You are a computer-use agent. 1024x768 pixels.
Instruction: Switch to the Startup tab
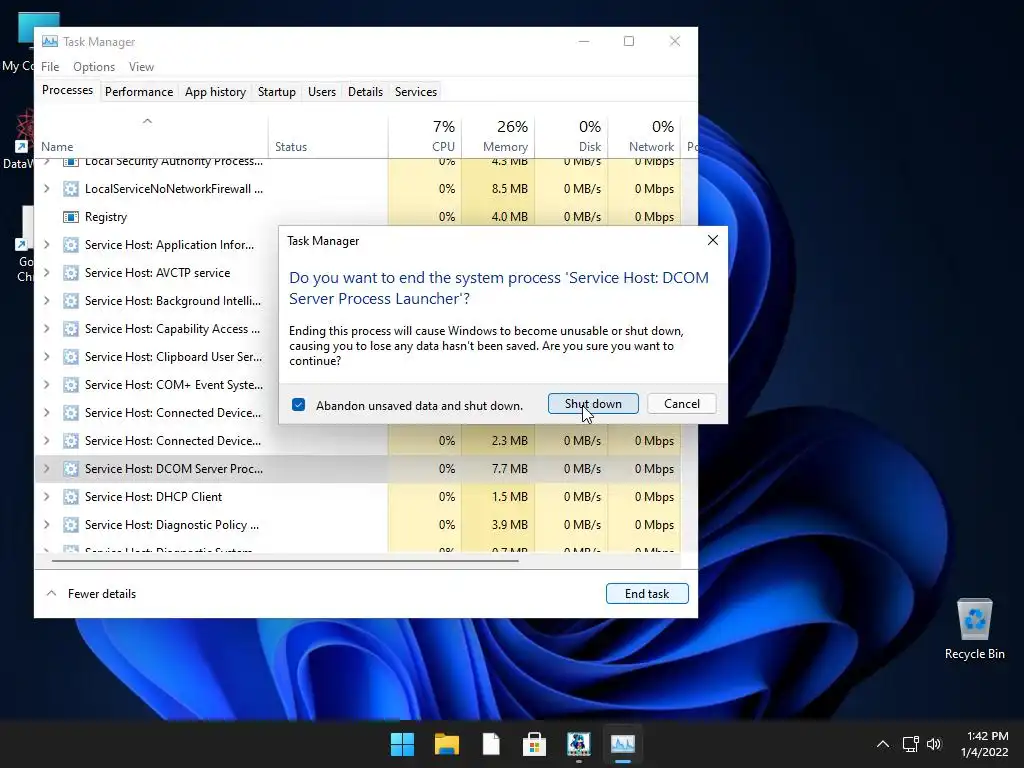point(276,92)
